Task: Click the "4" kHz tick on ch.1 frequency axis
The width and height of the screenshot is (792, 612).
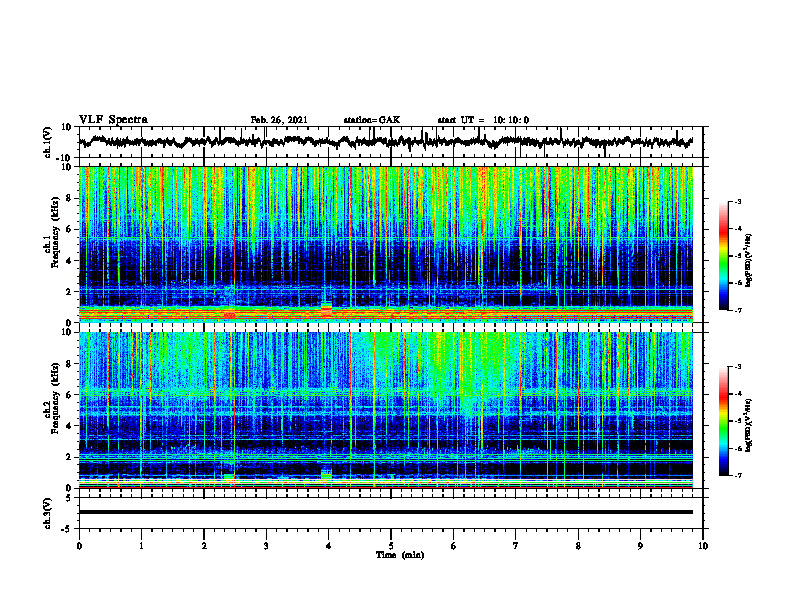Action: click(x=69, y=261)
